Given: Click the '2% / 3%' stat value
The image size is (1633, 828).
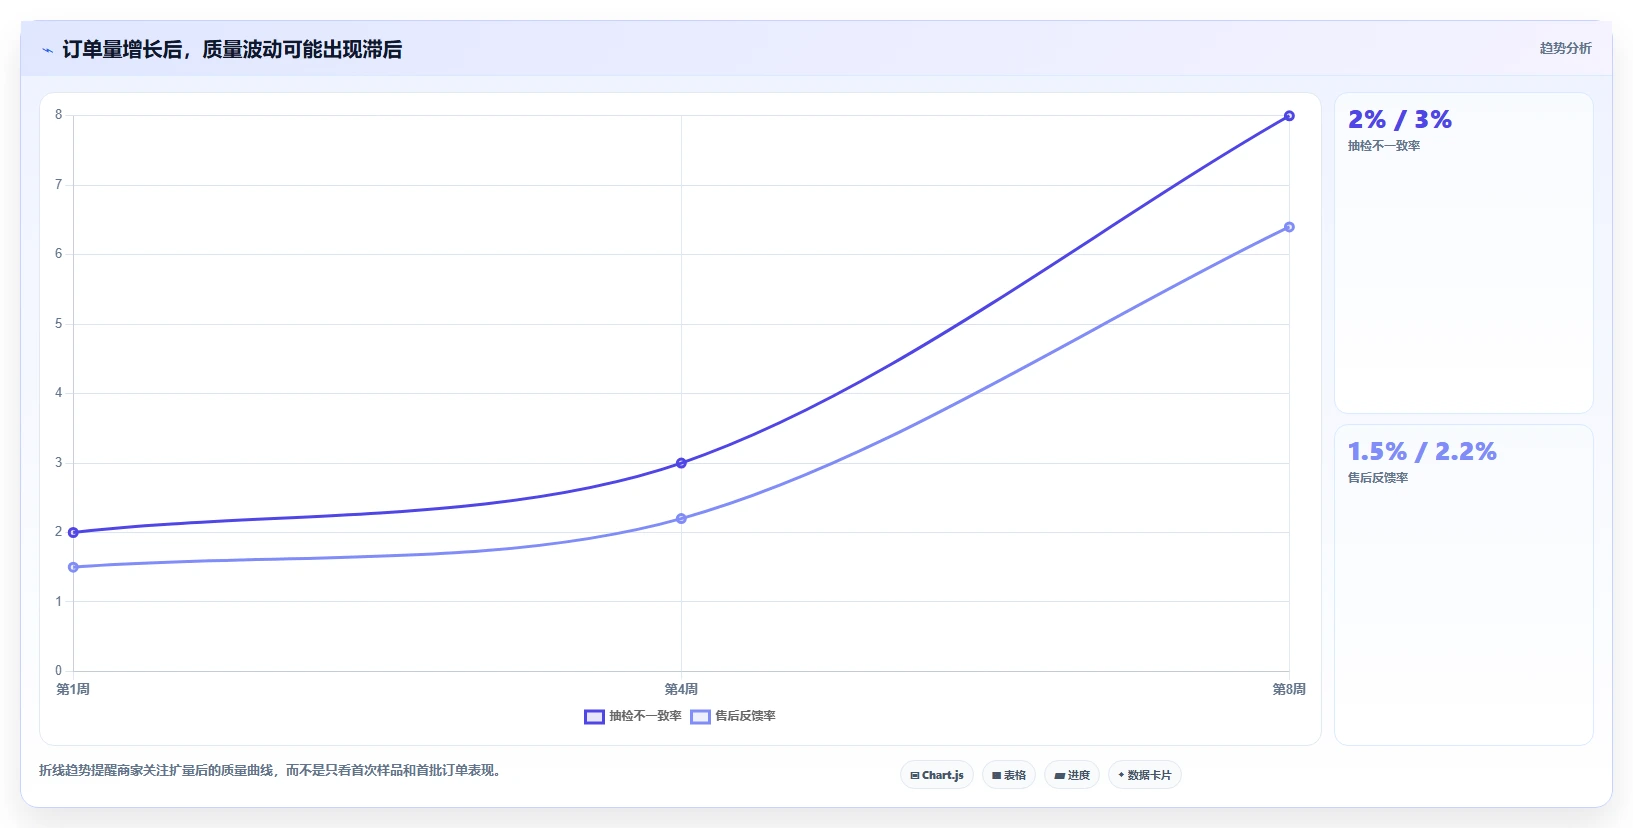Looking at the screenshot, I should click(x=1399, y=120).
